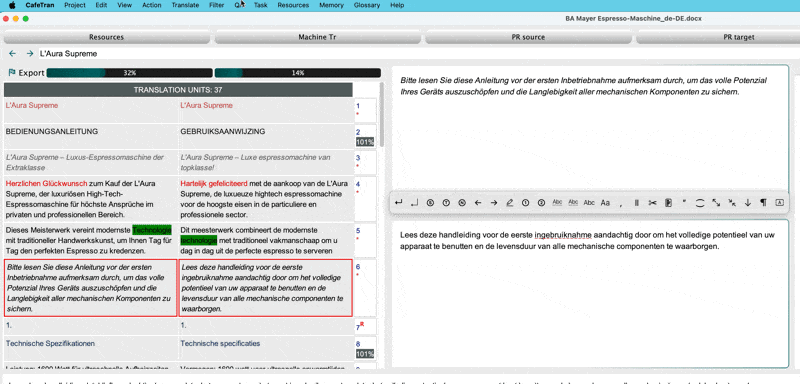Click the circled 2 icon in toolbar
The width and height of the screenshot is (800, 384).
[541, 202]
